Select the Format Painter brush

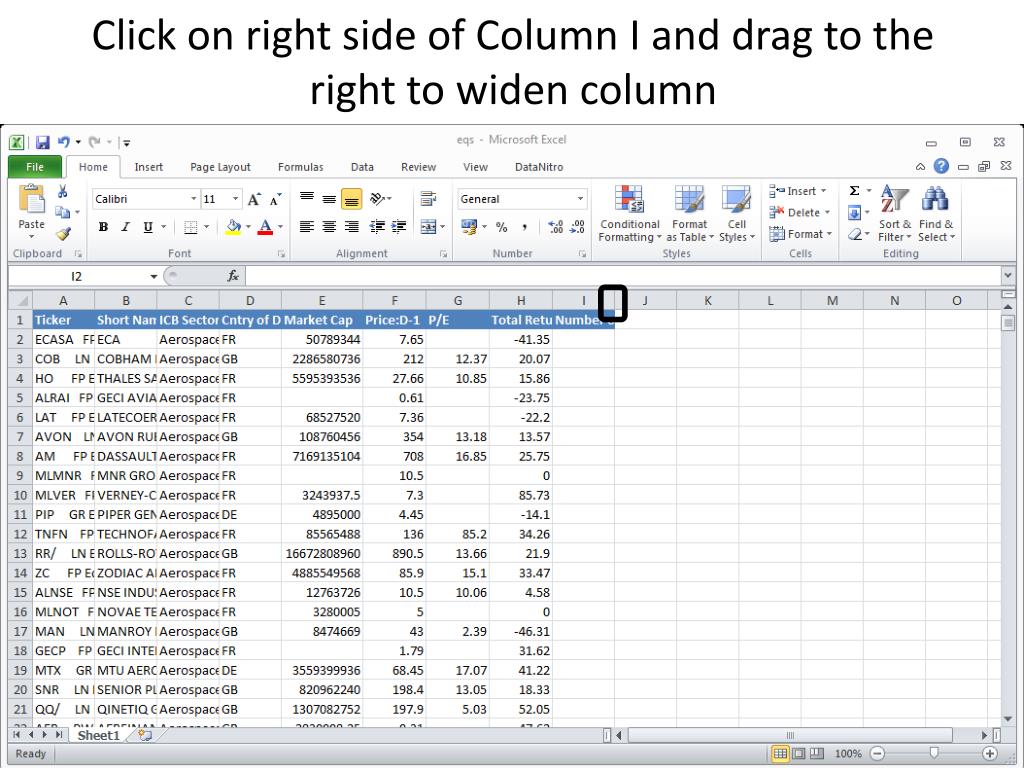click(63, 233)
